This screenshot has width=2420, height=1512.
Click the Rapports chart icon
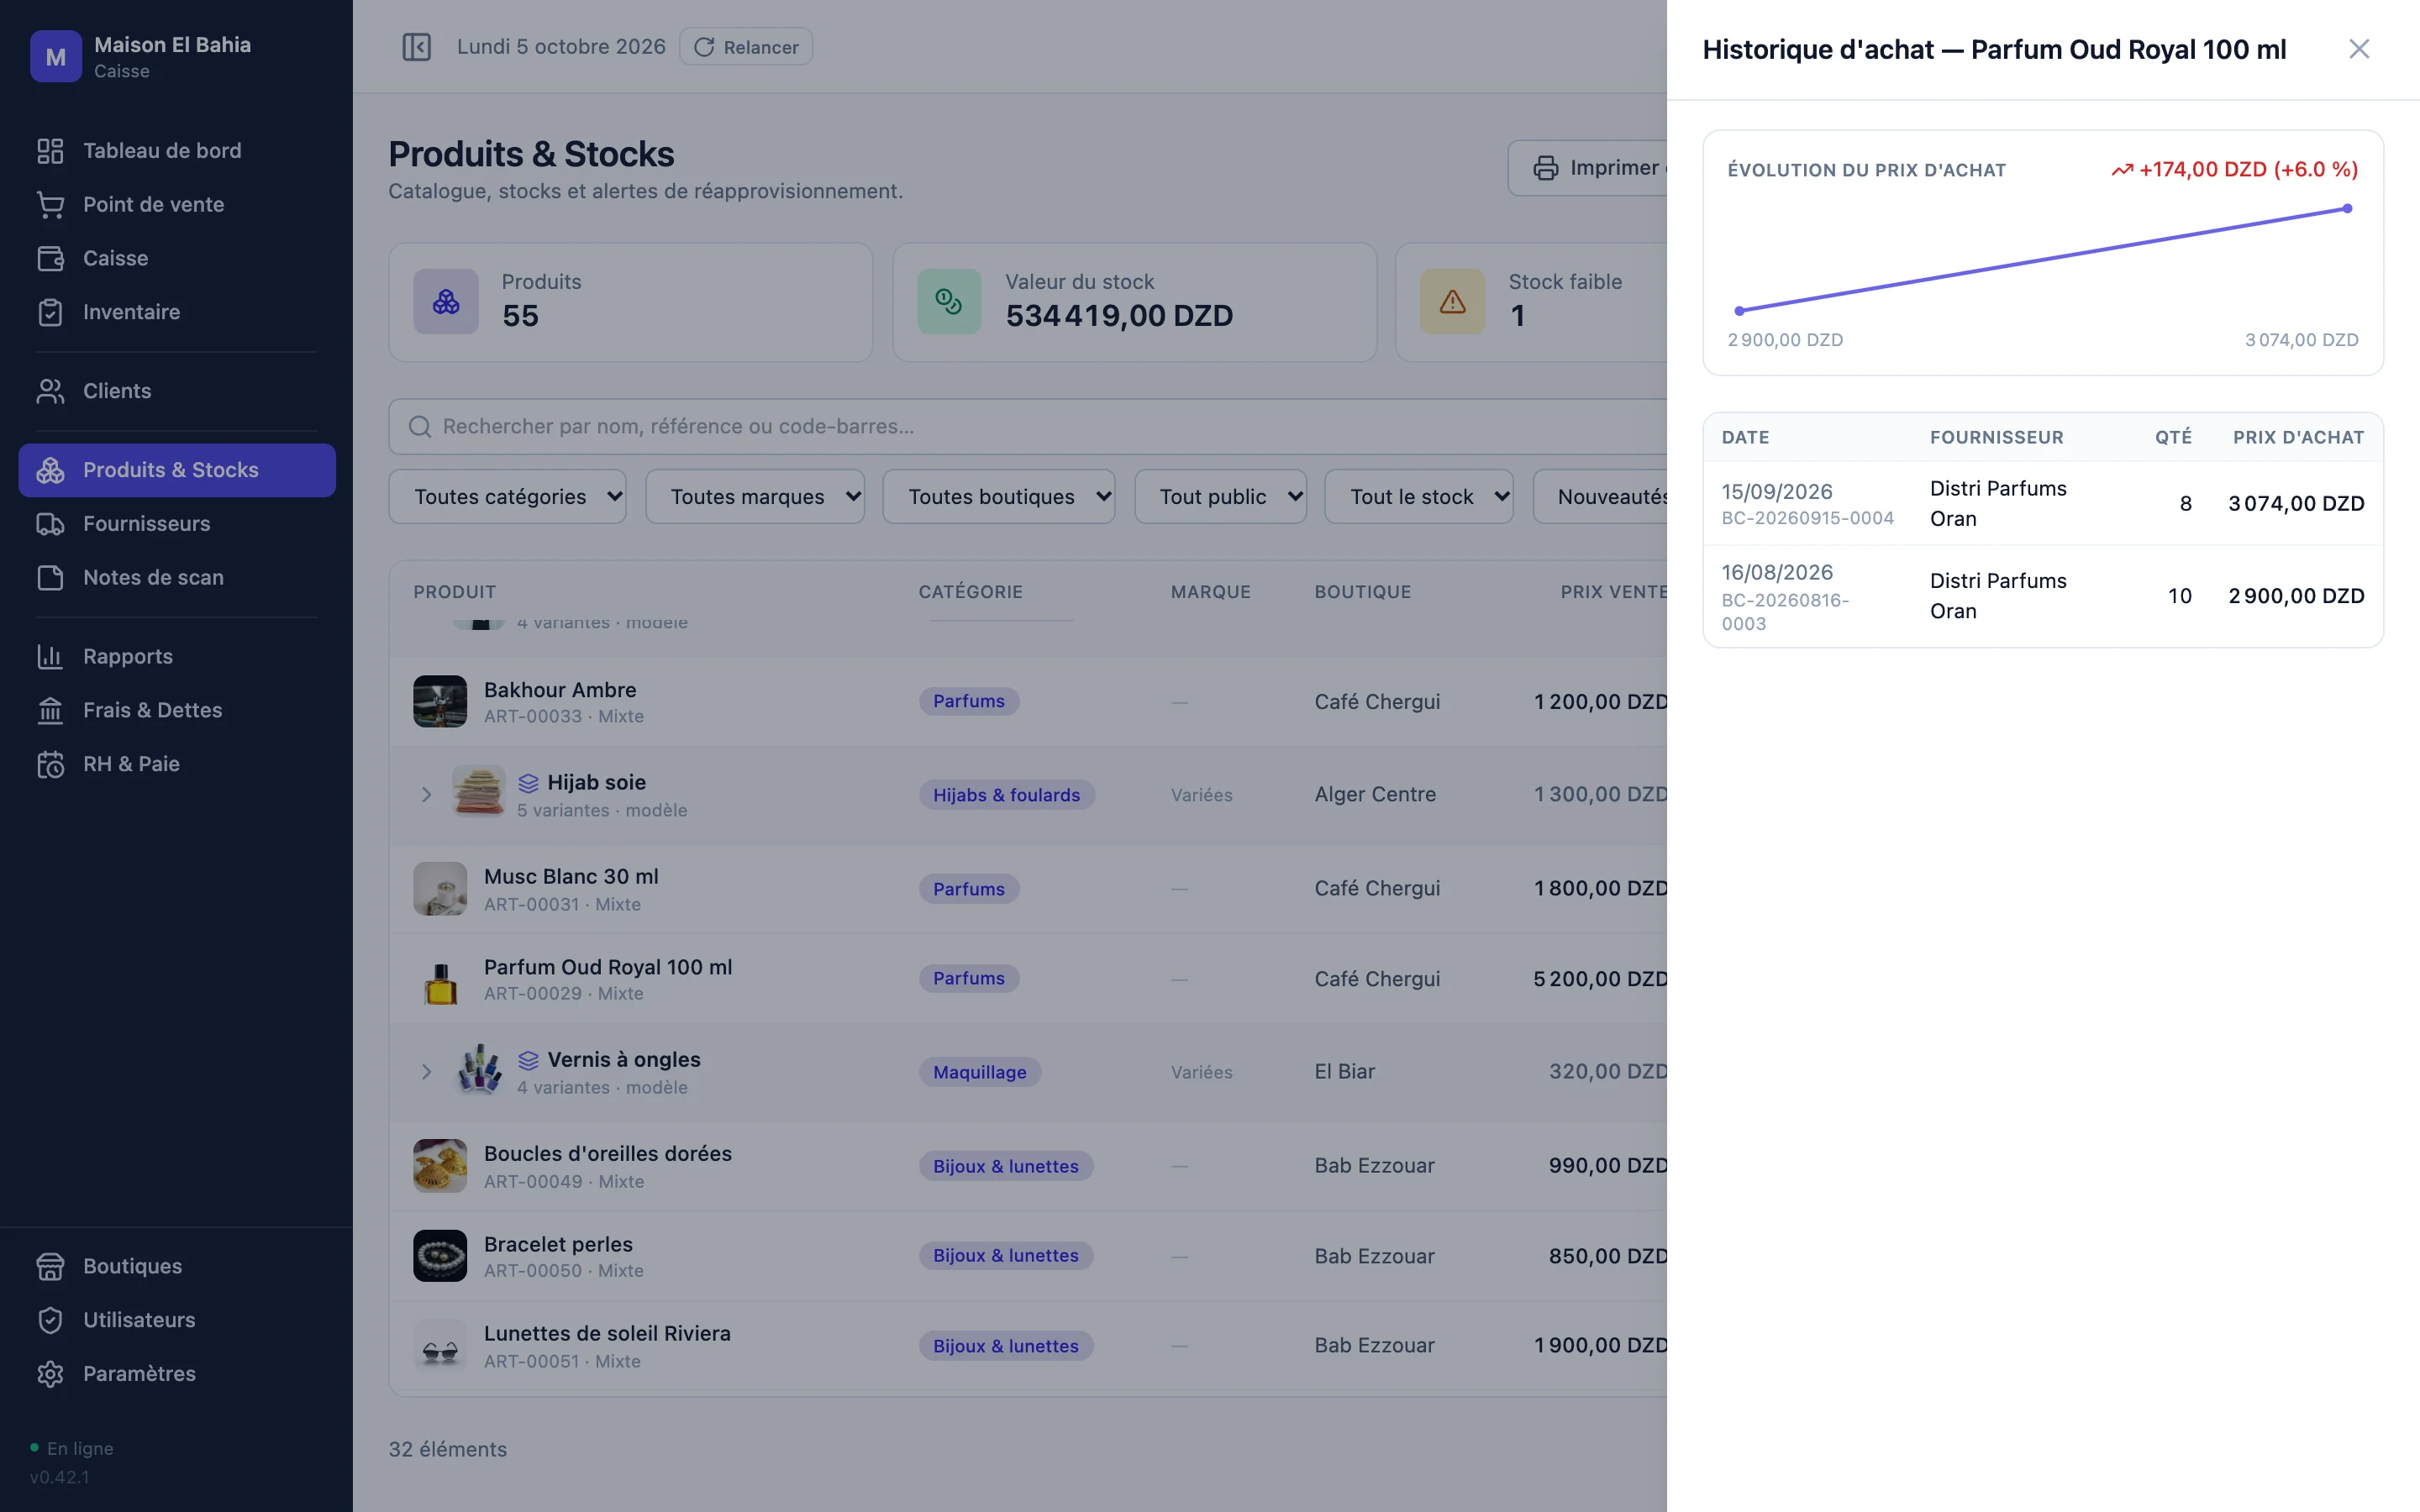click(x=50, y=656)
